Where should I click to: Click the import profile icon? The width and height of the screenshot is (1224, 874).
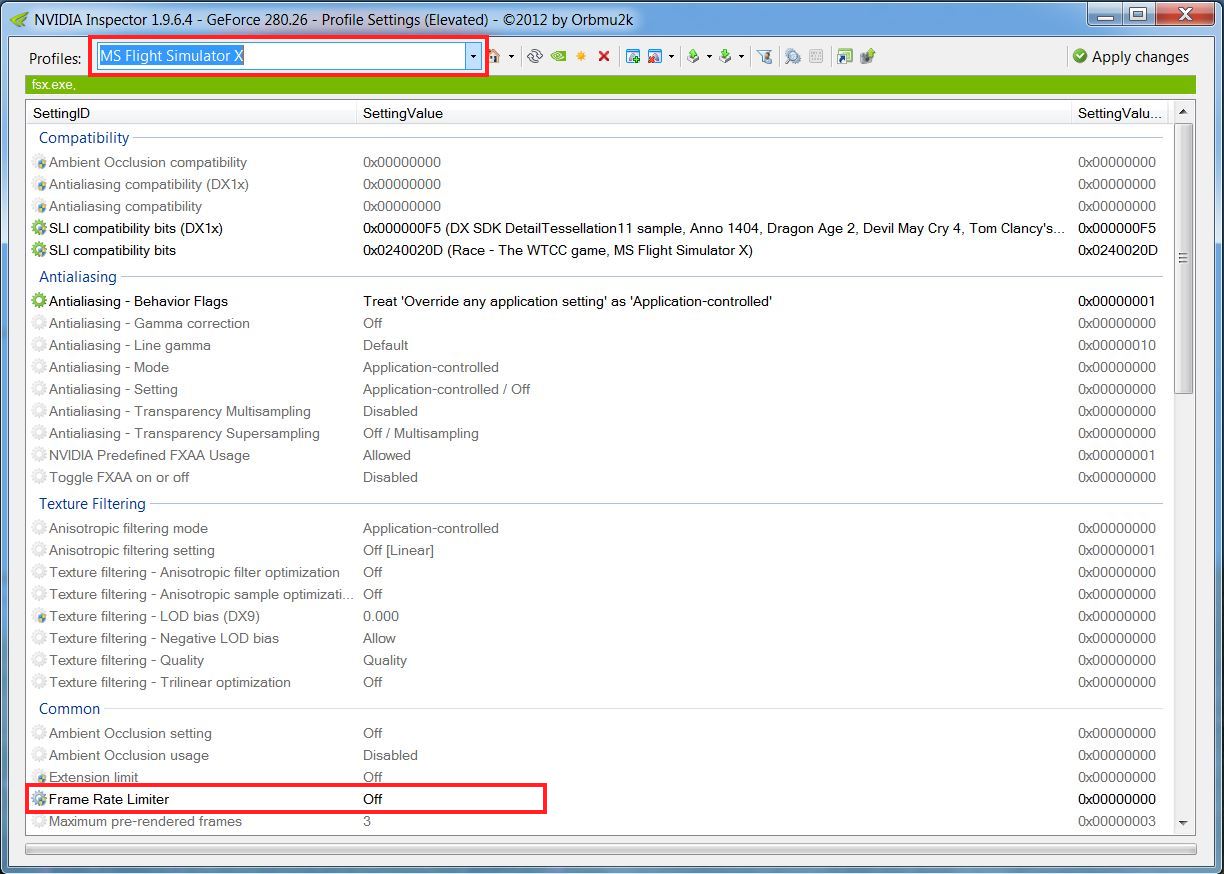(725, 57)
